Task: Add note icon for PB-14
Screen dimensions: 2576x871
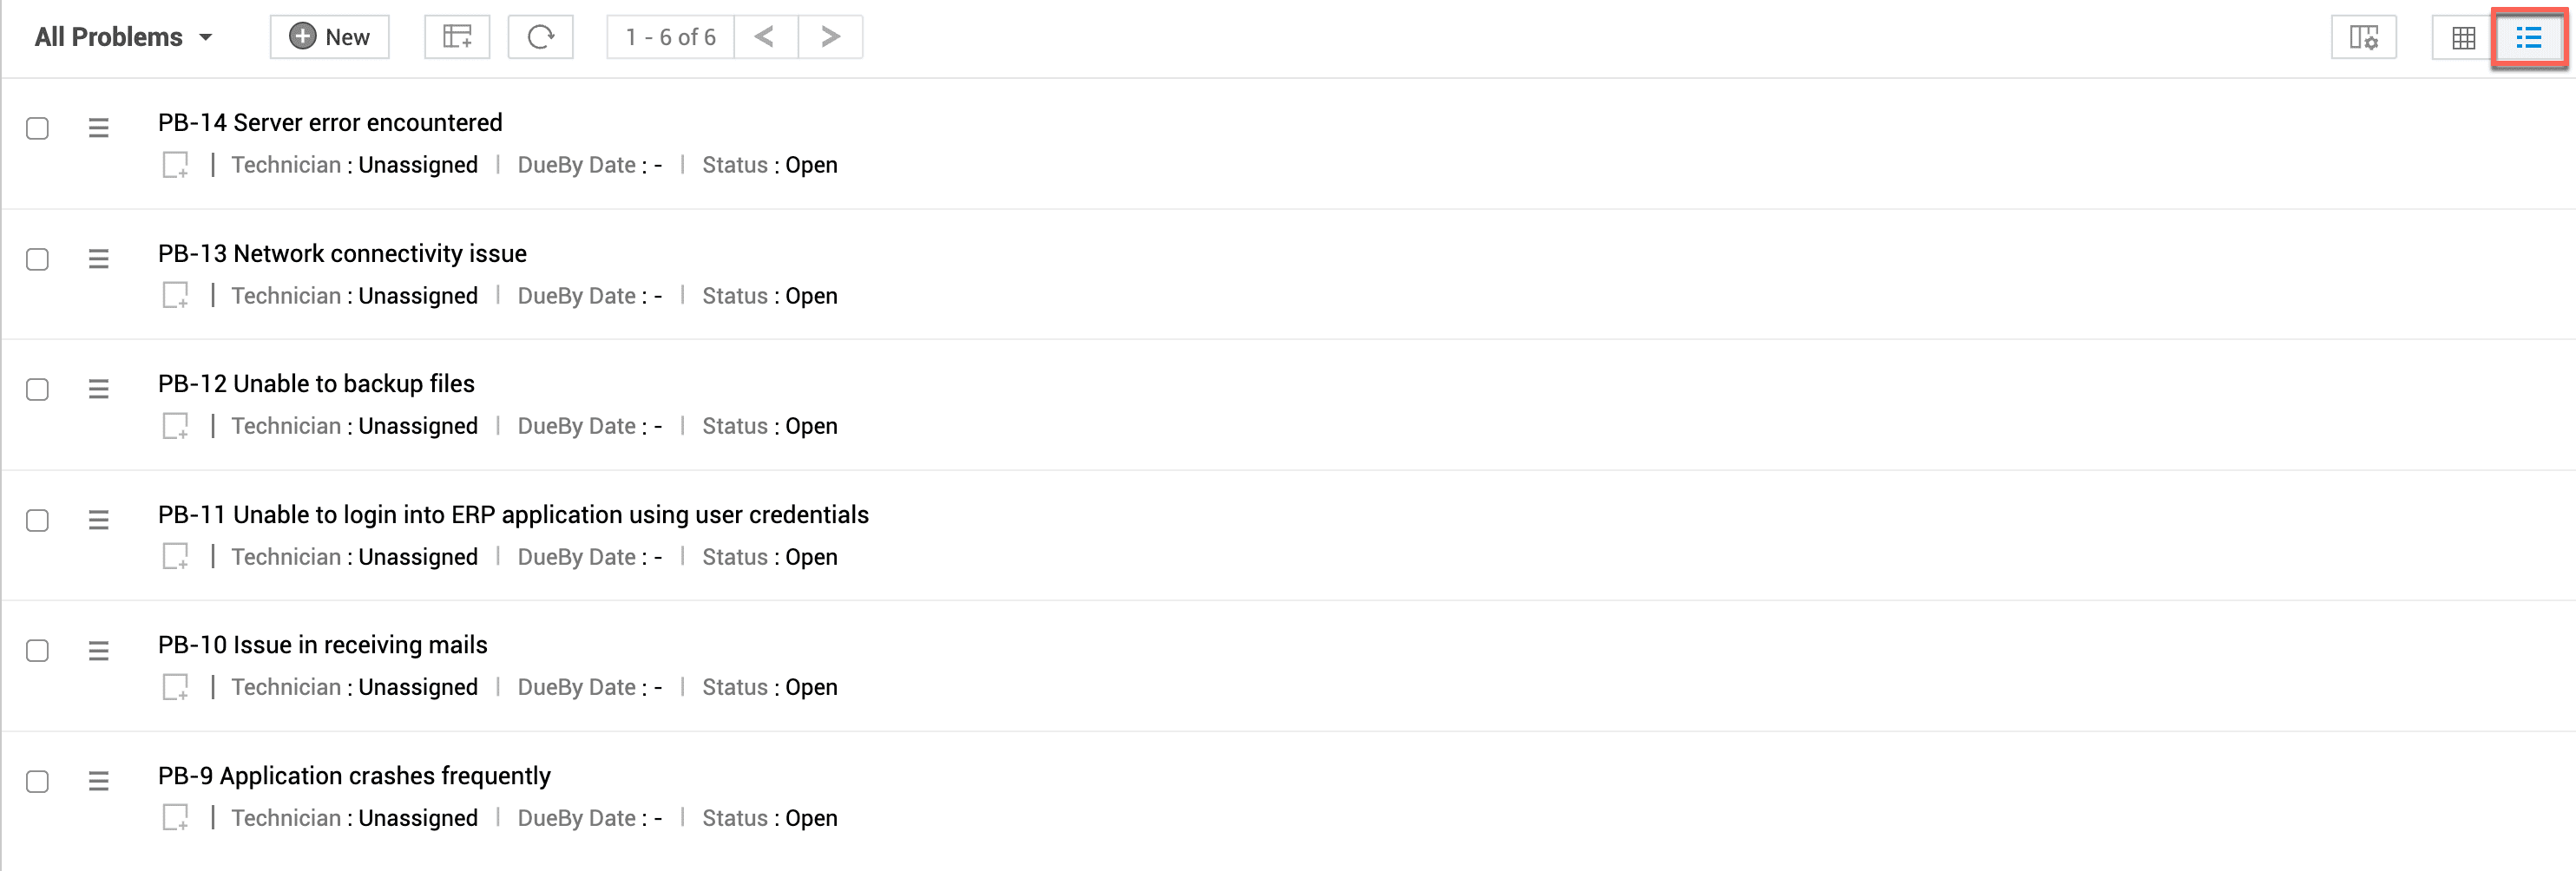Action: tap(175, 165)
